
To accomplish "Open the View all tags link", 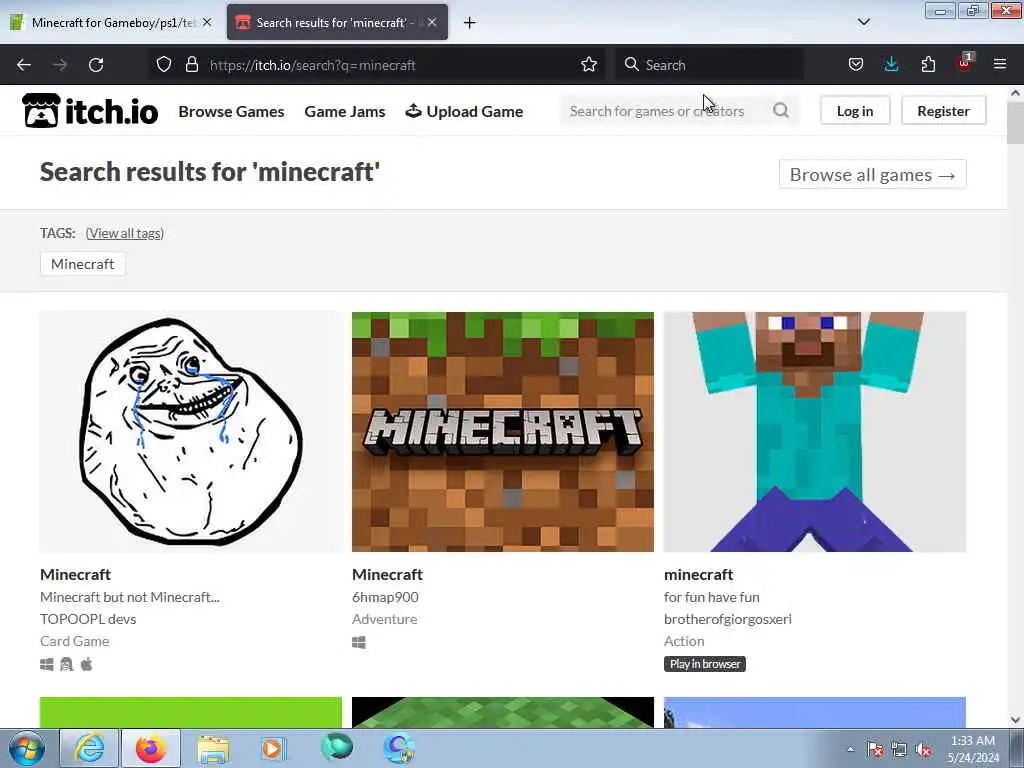I will (x=125, y=233).
